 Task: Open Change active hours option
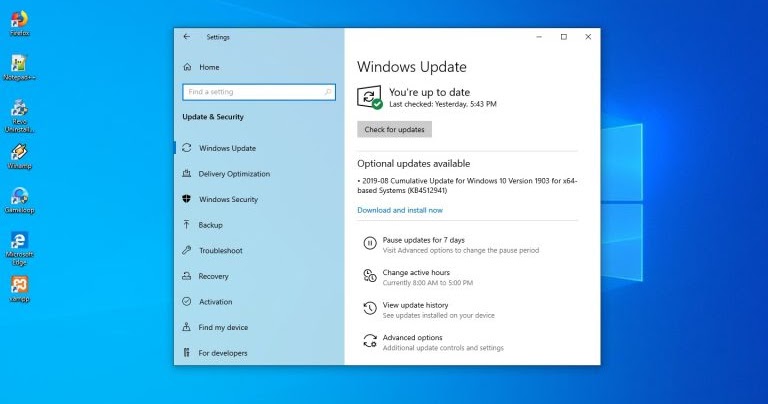click(x=416, y=272)
